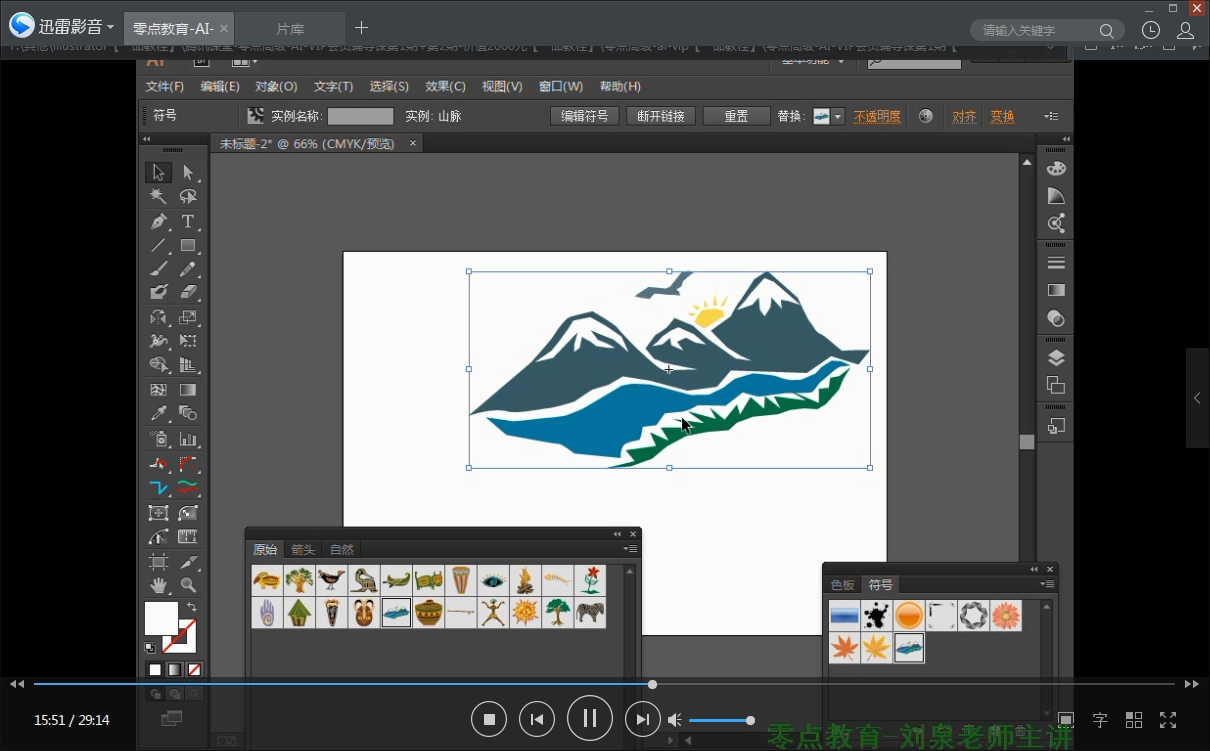Image resolution: width=1210 pixels, height=751 pixels.
Task: Switch to the 片库 tab
Action: (290, 29)
